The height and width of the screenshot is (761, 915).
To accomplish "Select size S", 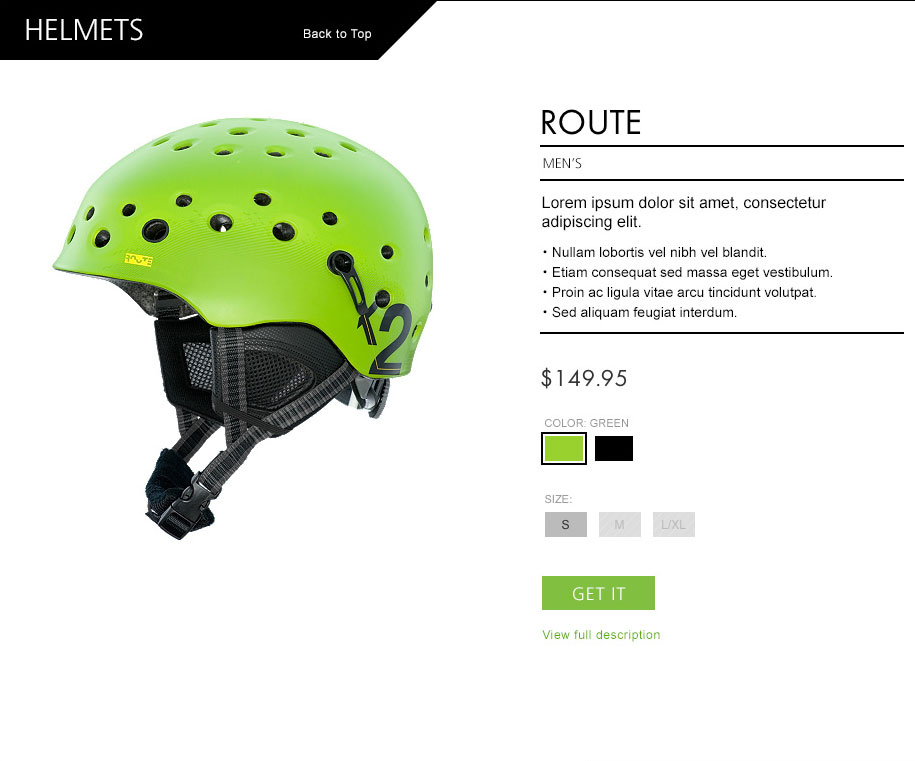I will pyautogui.click(x=565, y=524).
